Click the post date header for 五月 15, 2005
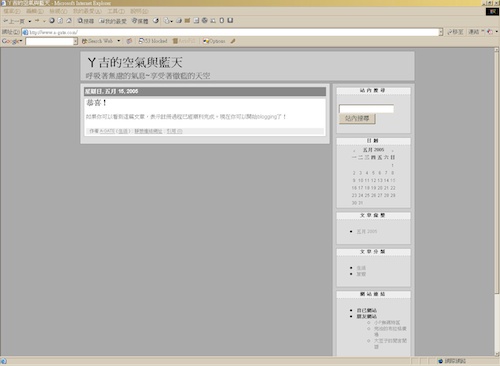Viewport: 500px width, 366px height. 205,91
